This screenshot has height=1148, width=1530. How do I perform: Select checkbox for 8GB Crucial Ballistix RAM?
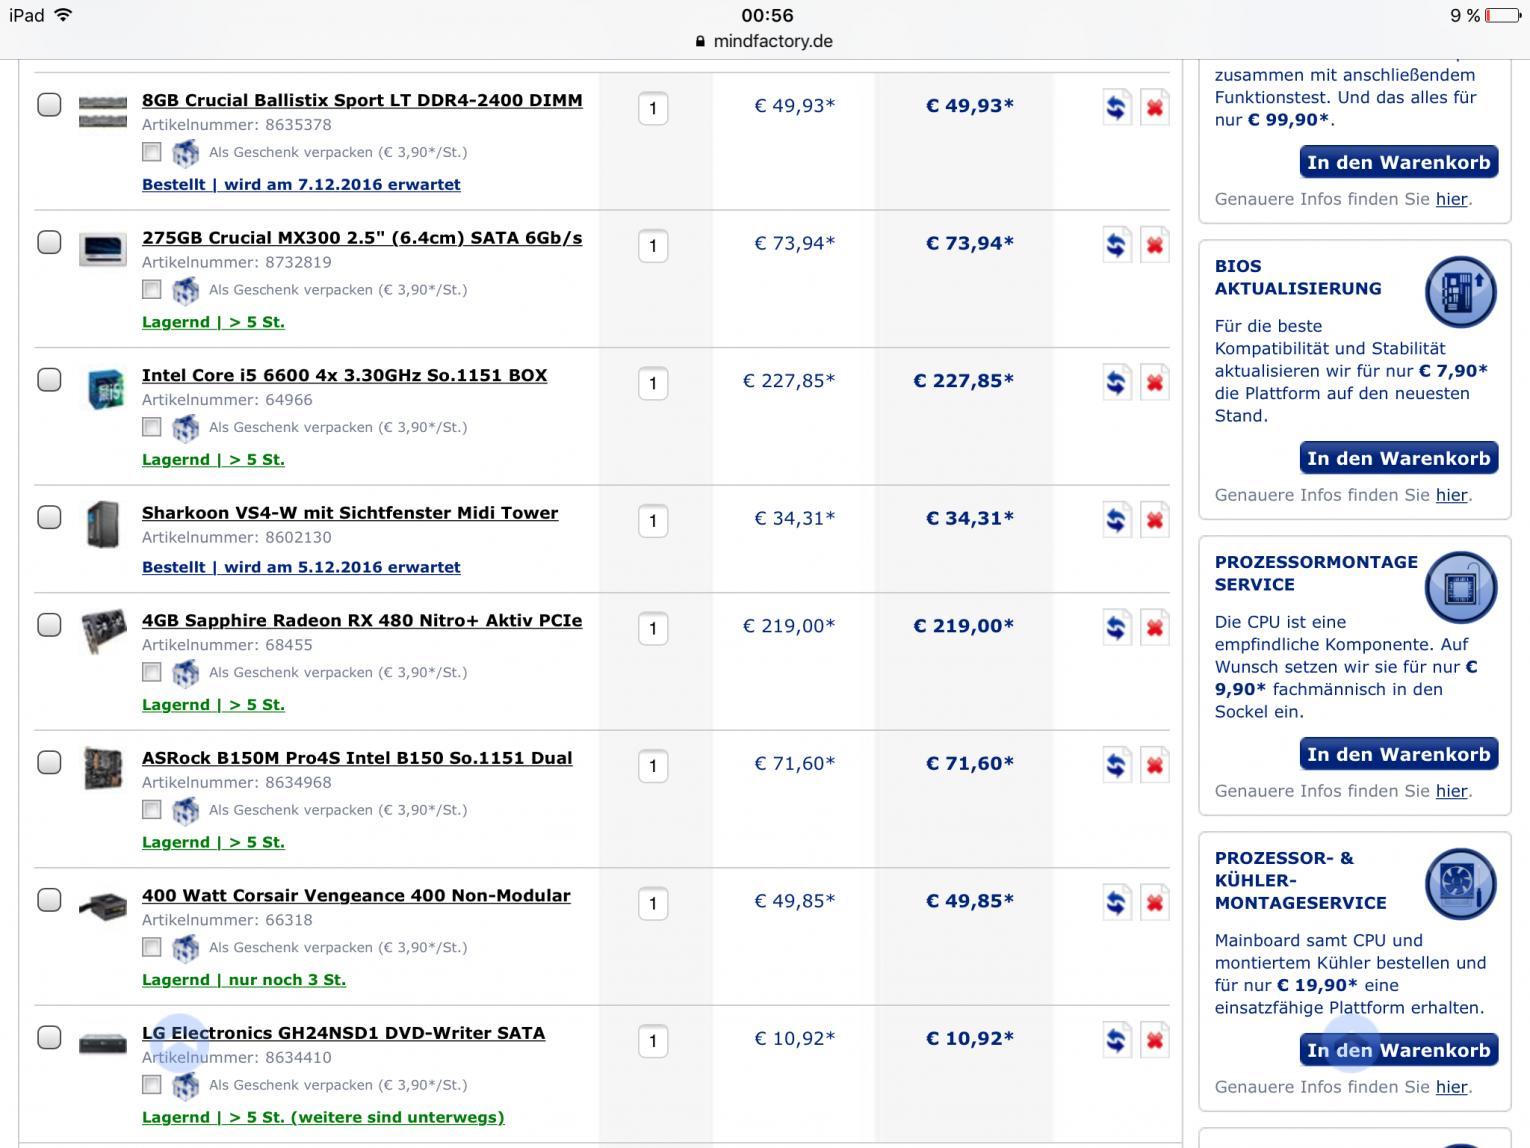[49, 105]
